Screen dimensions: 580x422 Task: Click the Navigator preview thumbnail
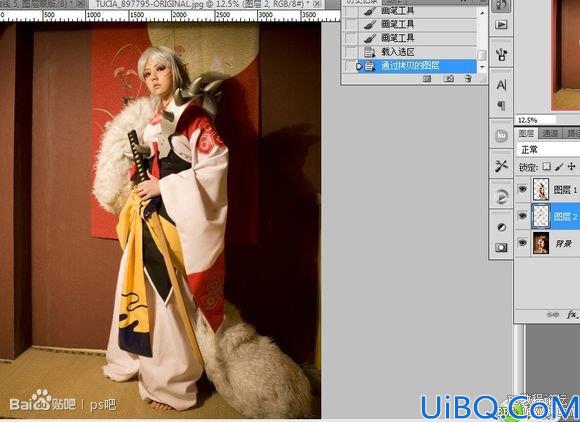(565, 55)
